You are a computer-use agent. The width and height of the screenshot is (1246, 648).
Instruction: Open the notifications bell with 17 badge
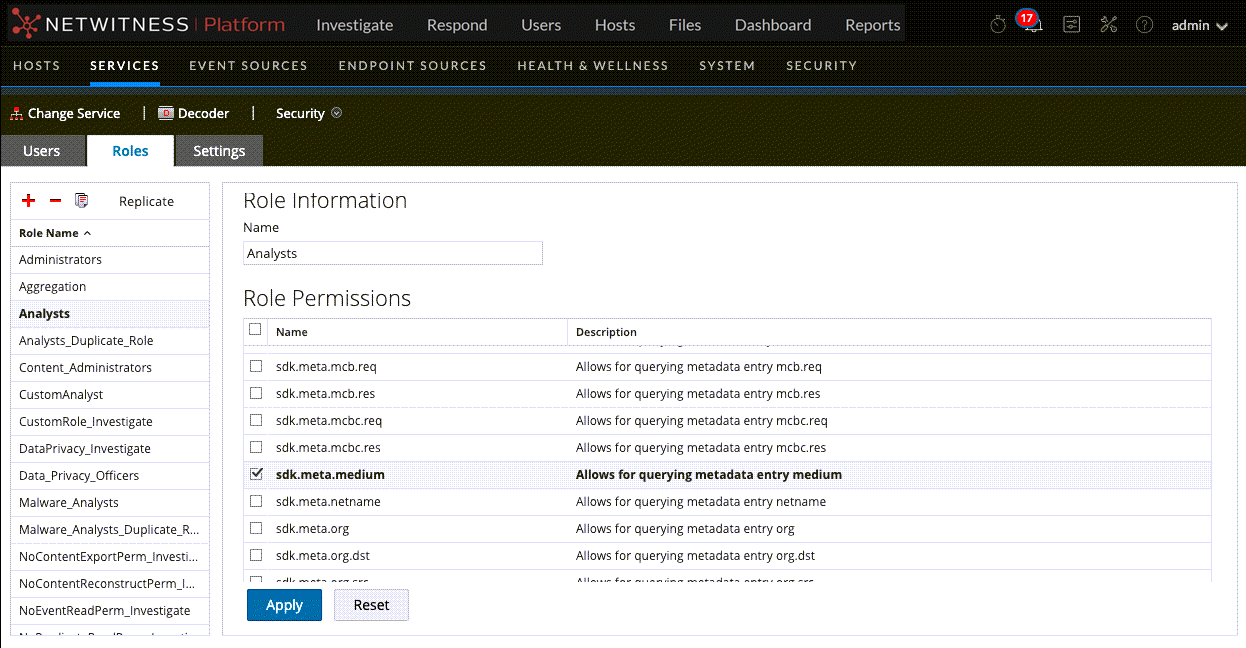click(1032, 25)
